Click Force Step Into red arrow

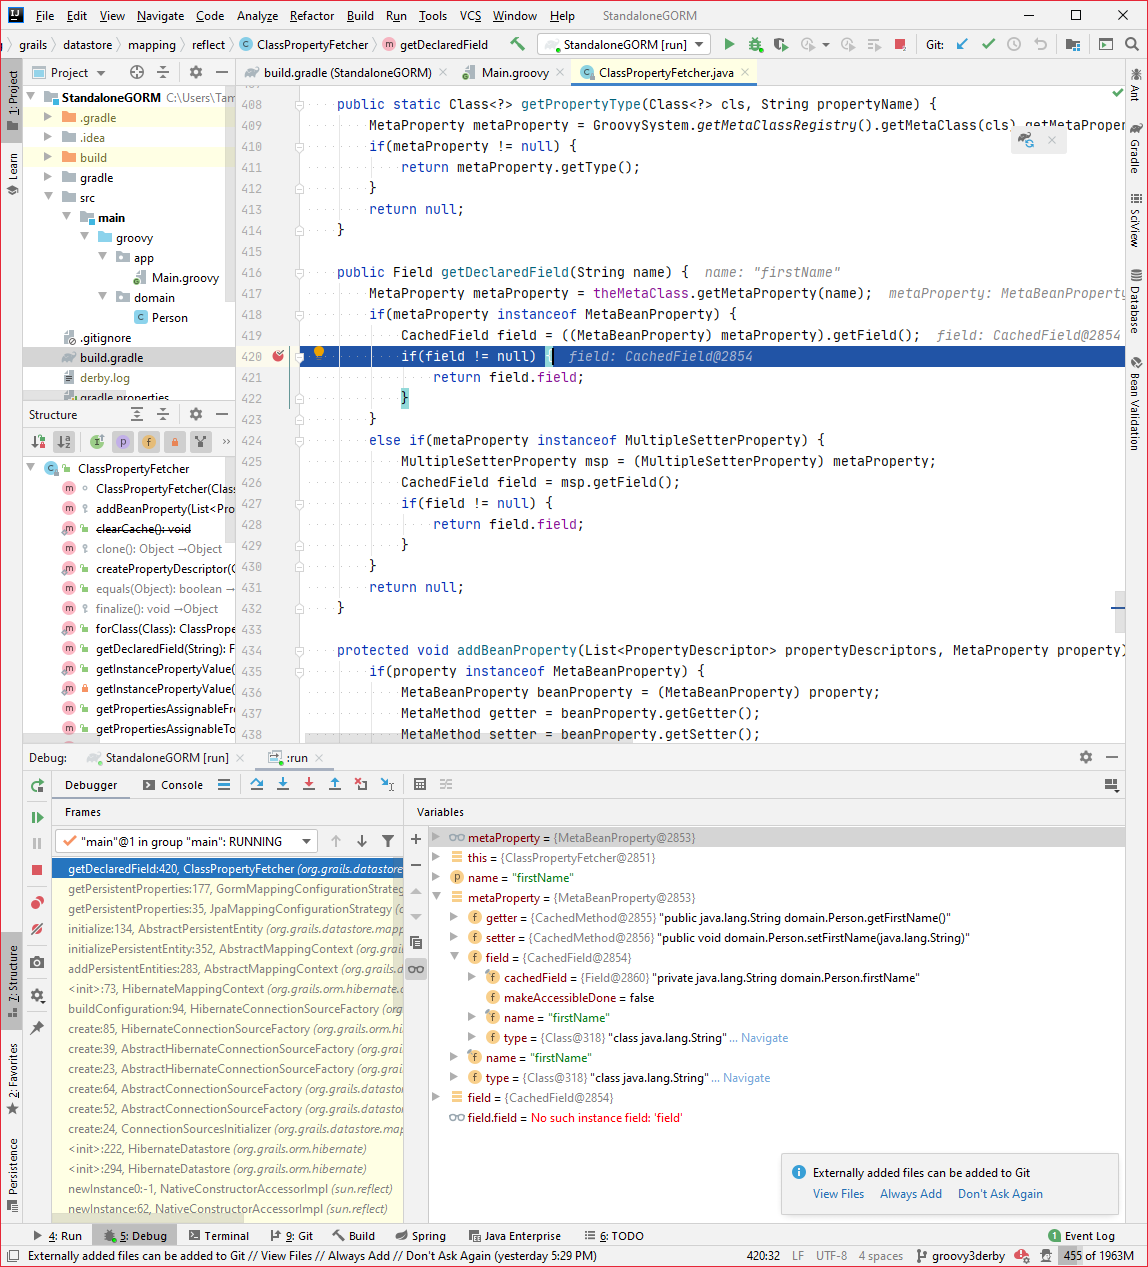[x=309, y=784]
